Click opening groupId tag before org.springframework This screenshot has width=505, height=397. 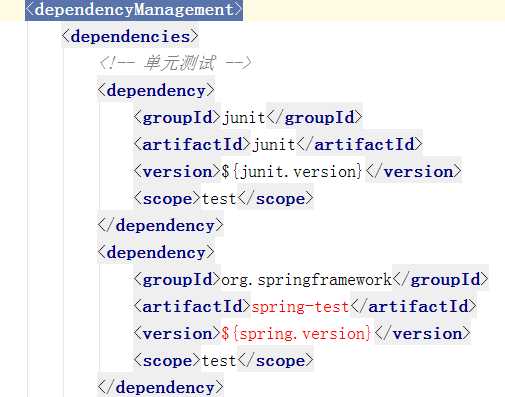177,280
